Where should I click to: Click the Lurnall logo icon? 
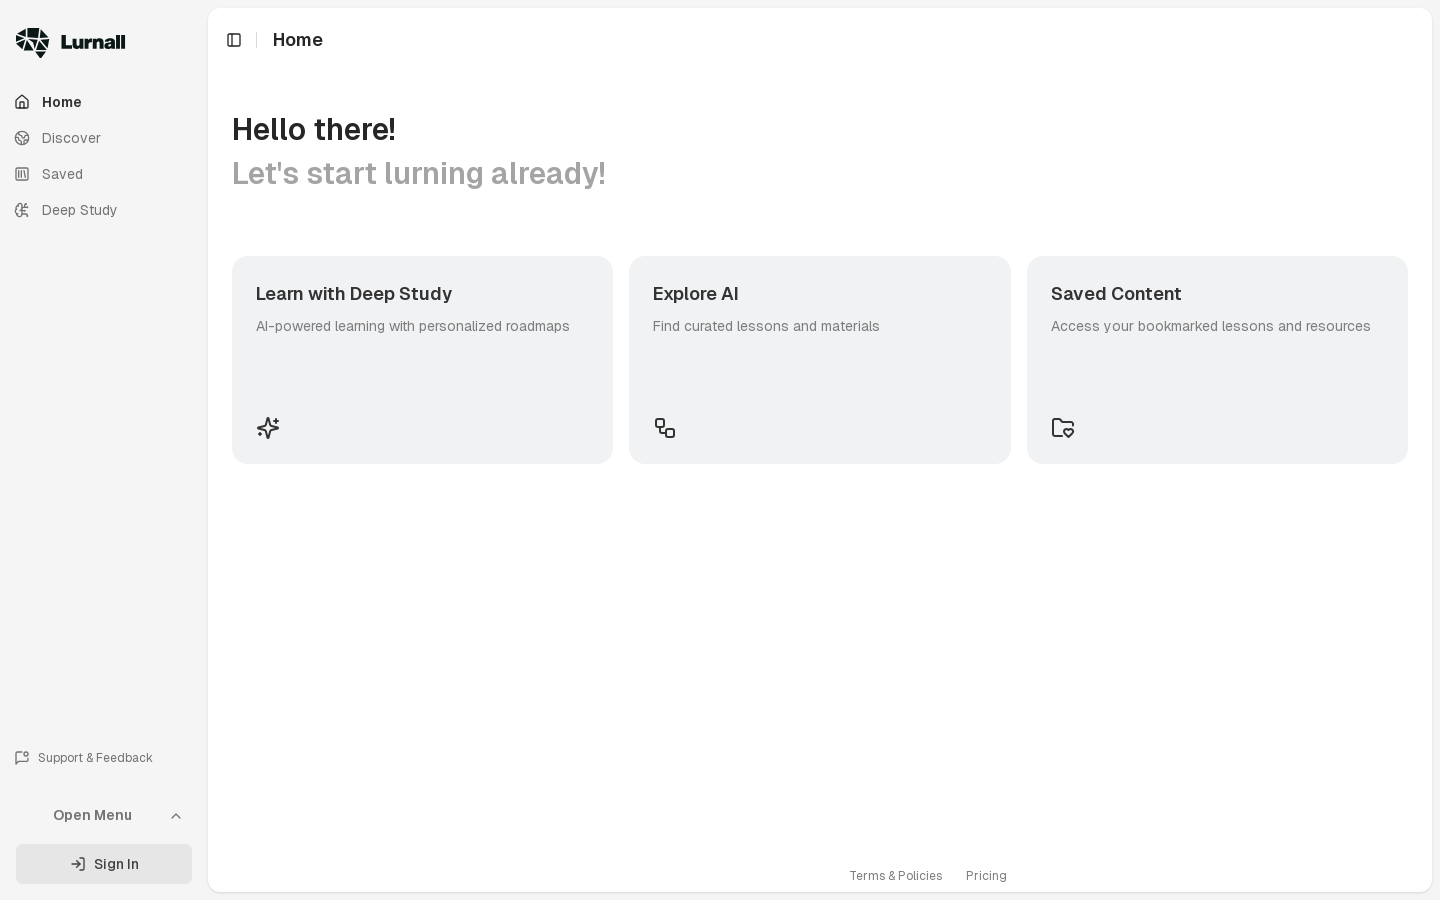[x=32, y=42]
